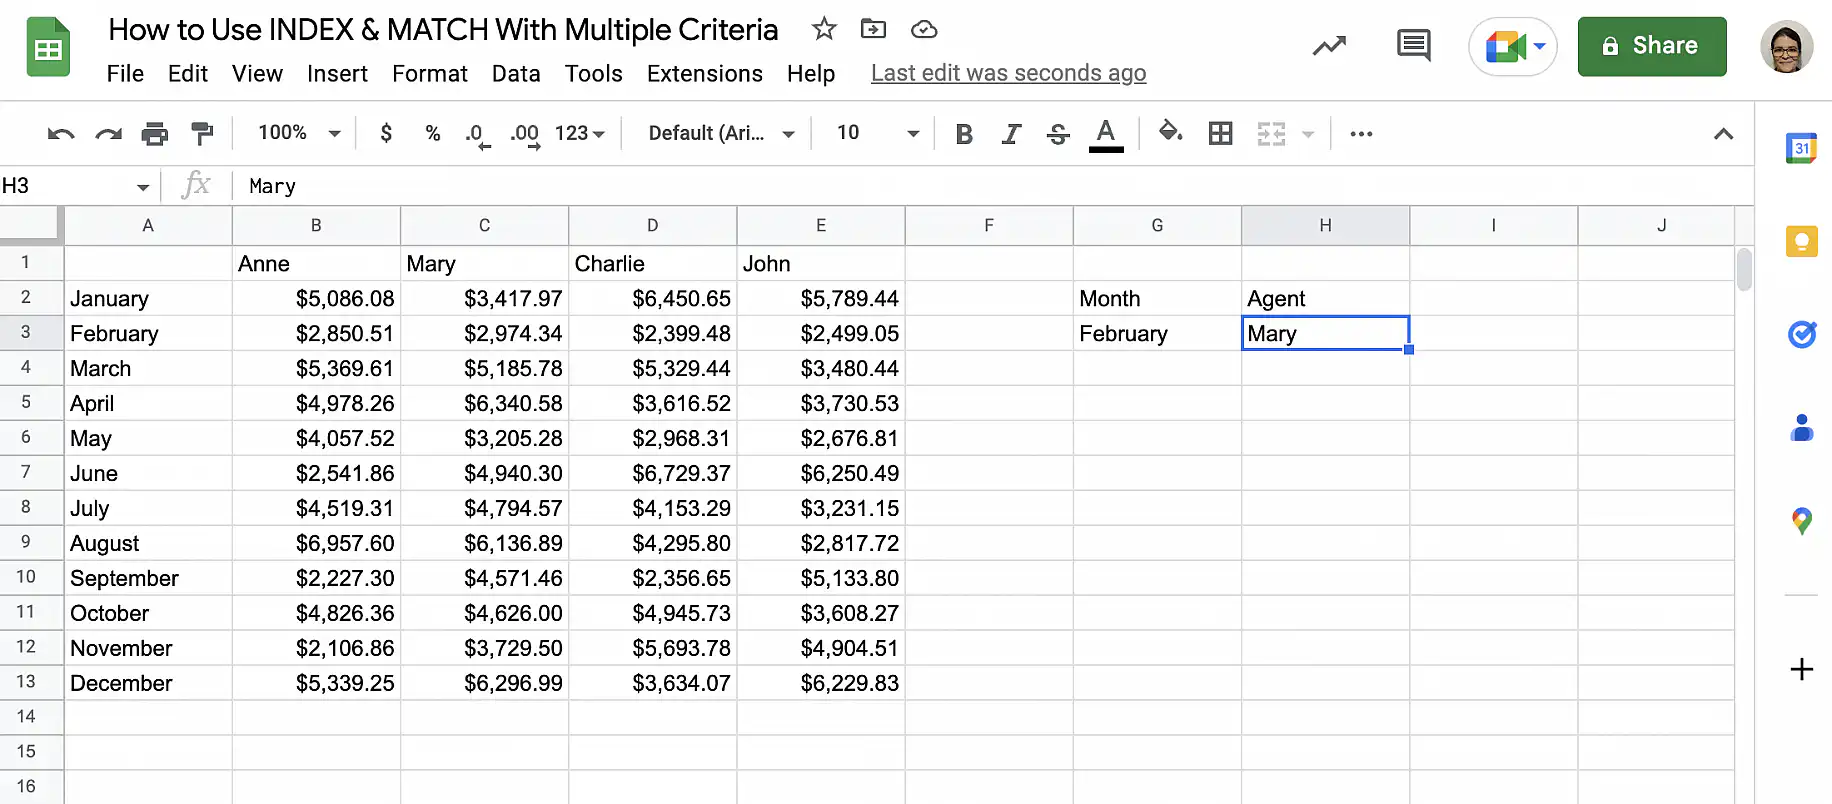Image resolution: width=1832 pixels, height=804 pixels.
Task: Activate the Paint format roller
Action: (202, 133)
